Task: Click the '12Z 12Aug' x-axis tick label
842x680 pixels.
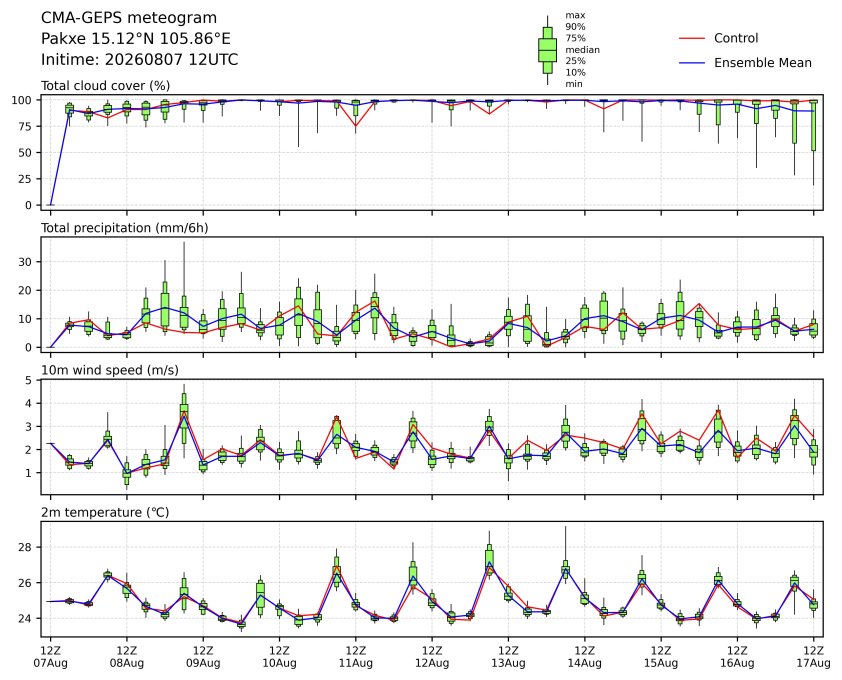Action: click(432, 657)
